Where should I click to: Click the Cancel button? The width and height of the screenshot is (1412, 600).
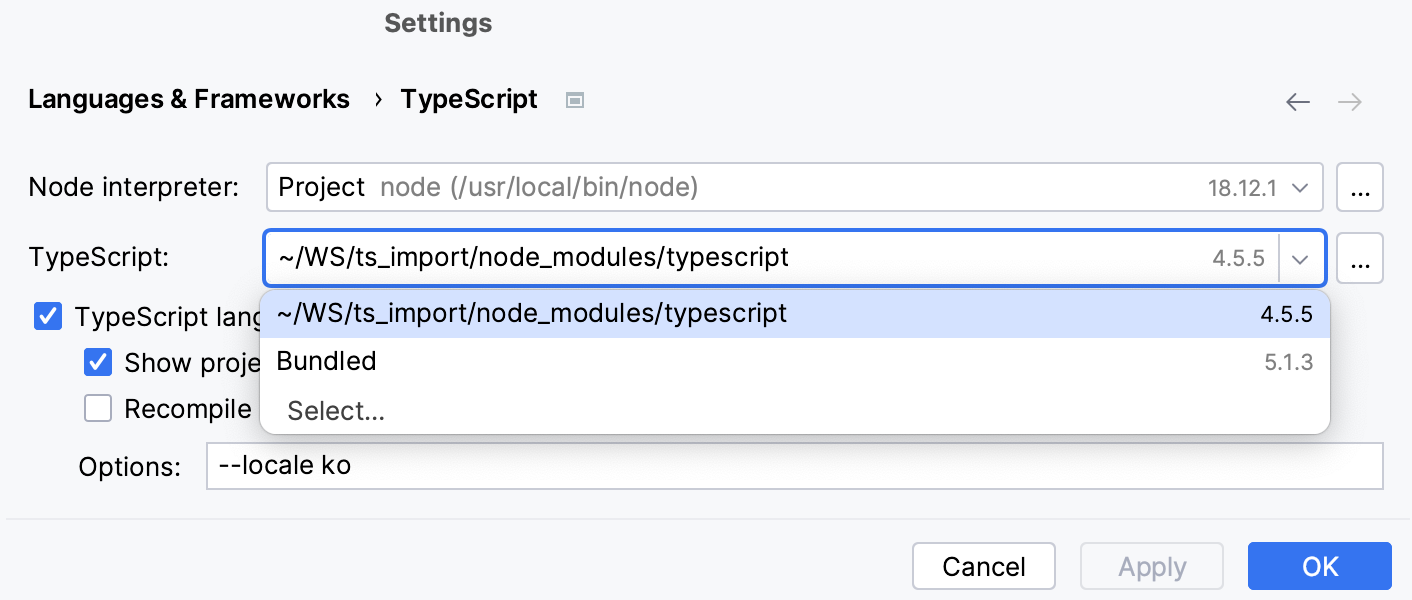pyautogui.click(x=983, y=566)
